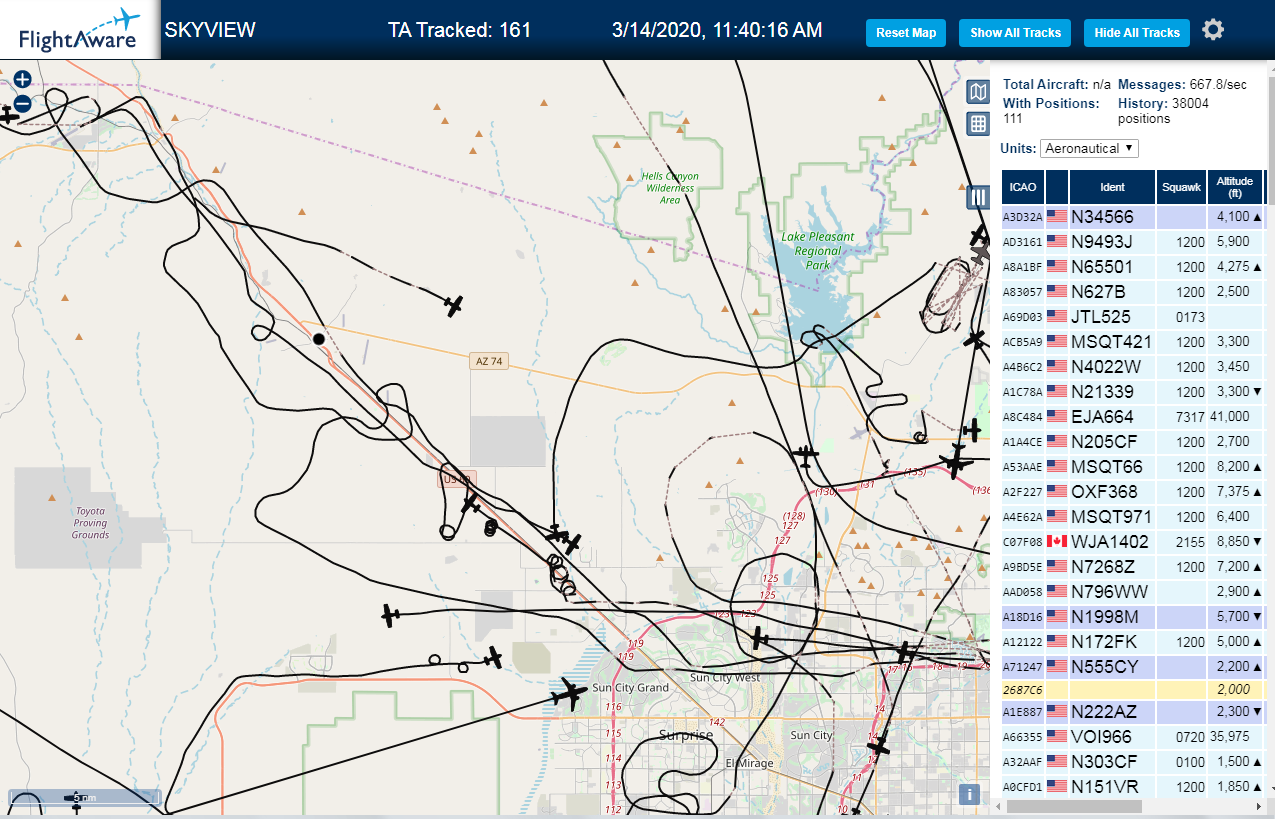The height and width of the screenshot is (819, 1275).
Task: Select aircraft N7268Z row
Action: pos(1133,567)
